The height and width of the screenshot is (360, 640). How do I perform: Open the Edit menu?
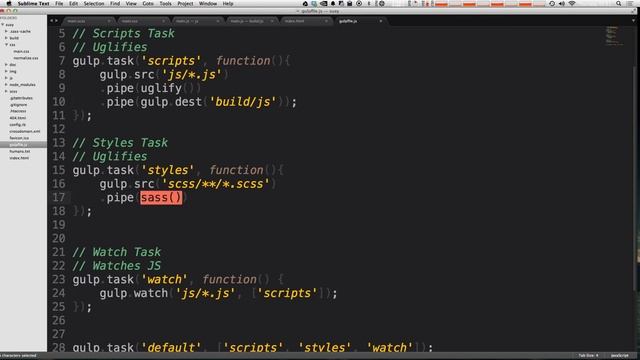[x=73, y=4]
